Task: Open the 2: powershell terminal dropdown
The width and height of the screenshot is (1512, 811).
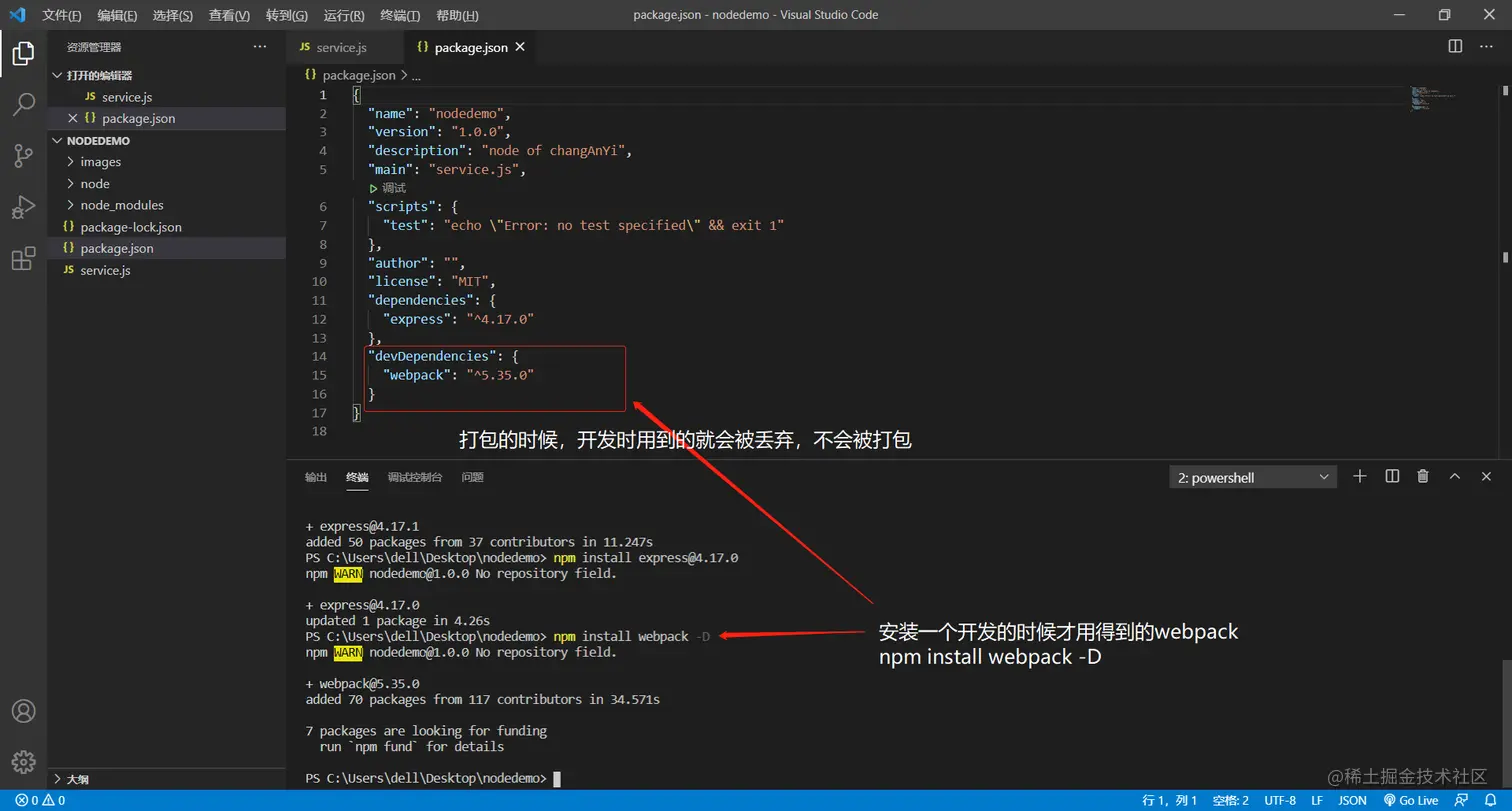Action: point(1252,477)
